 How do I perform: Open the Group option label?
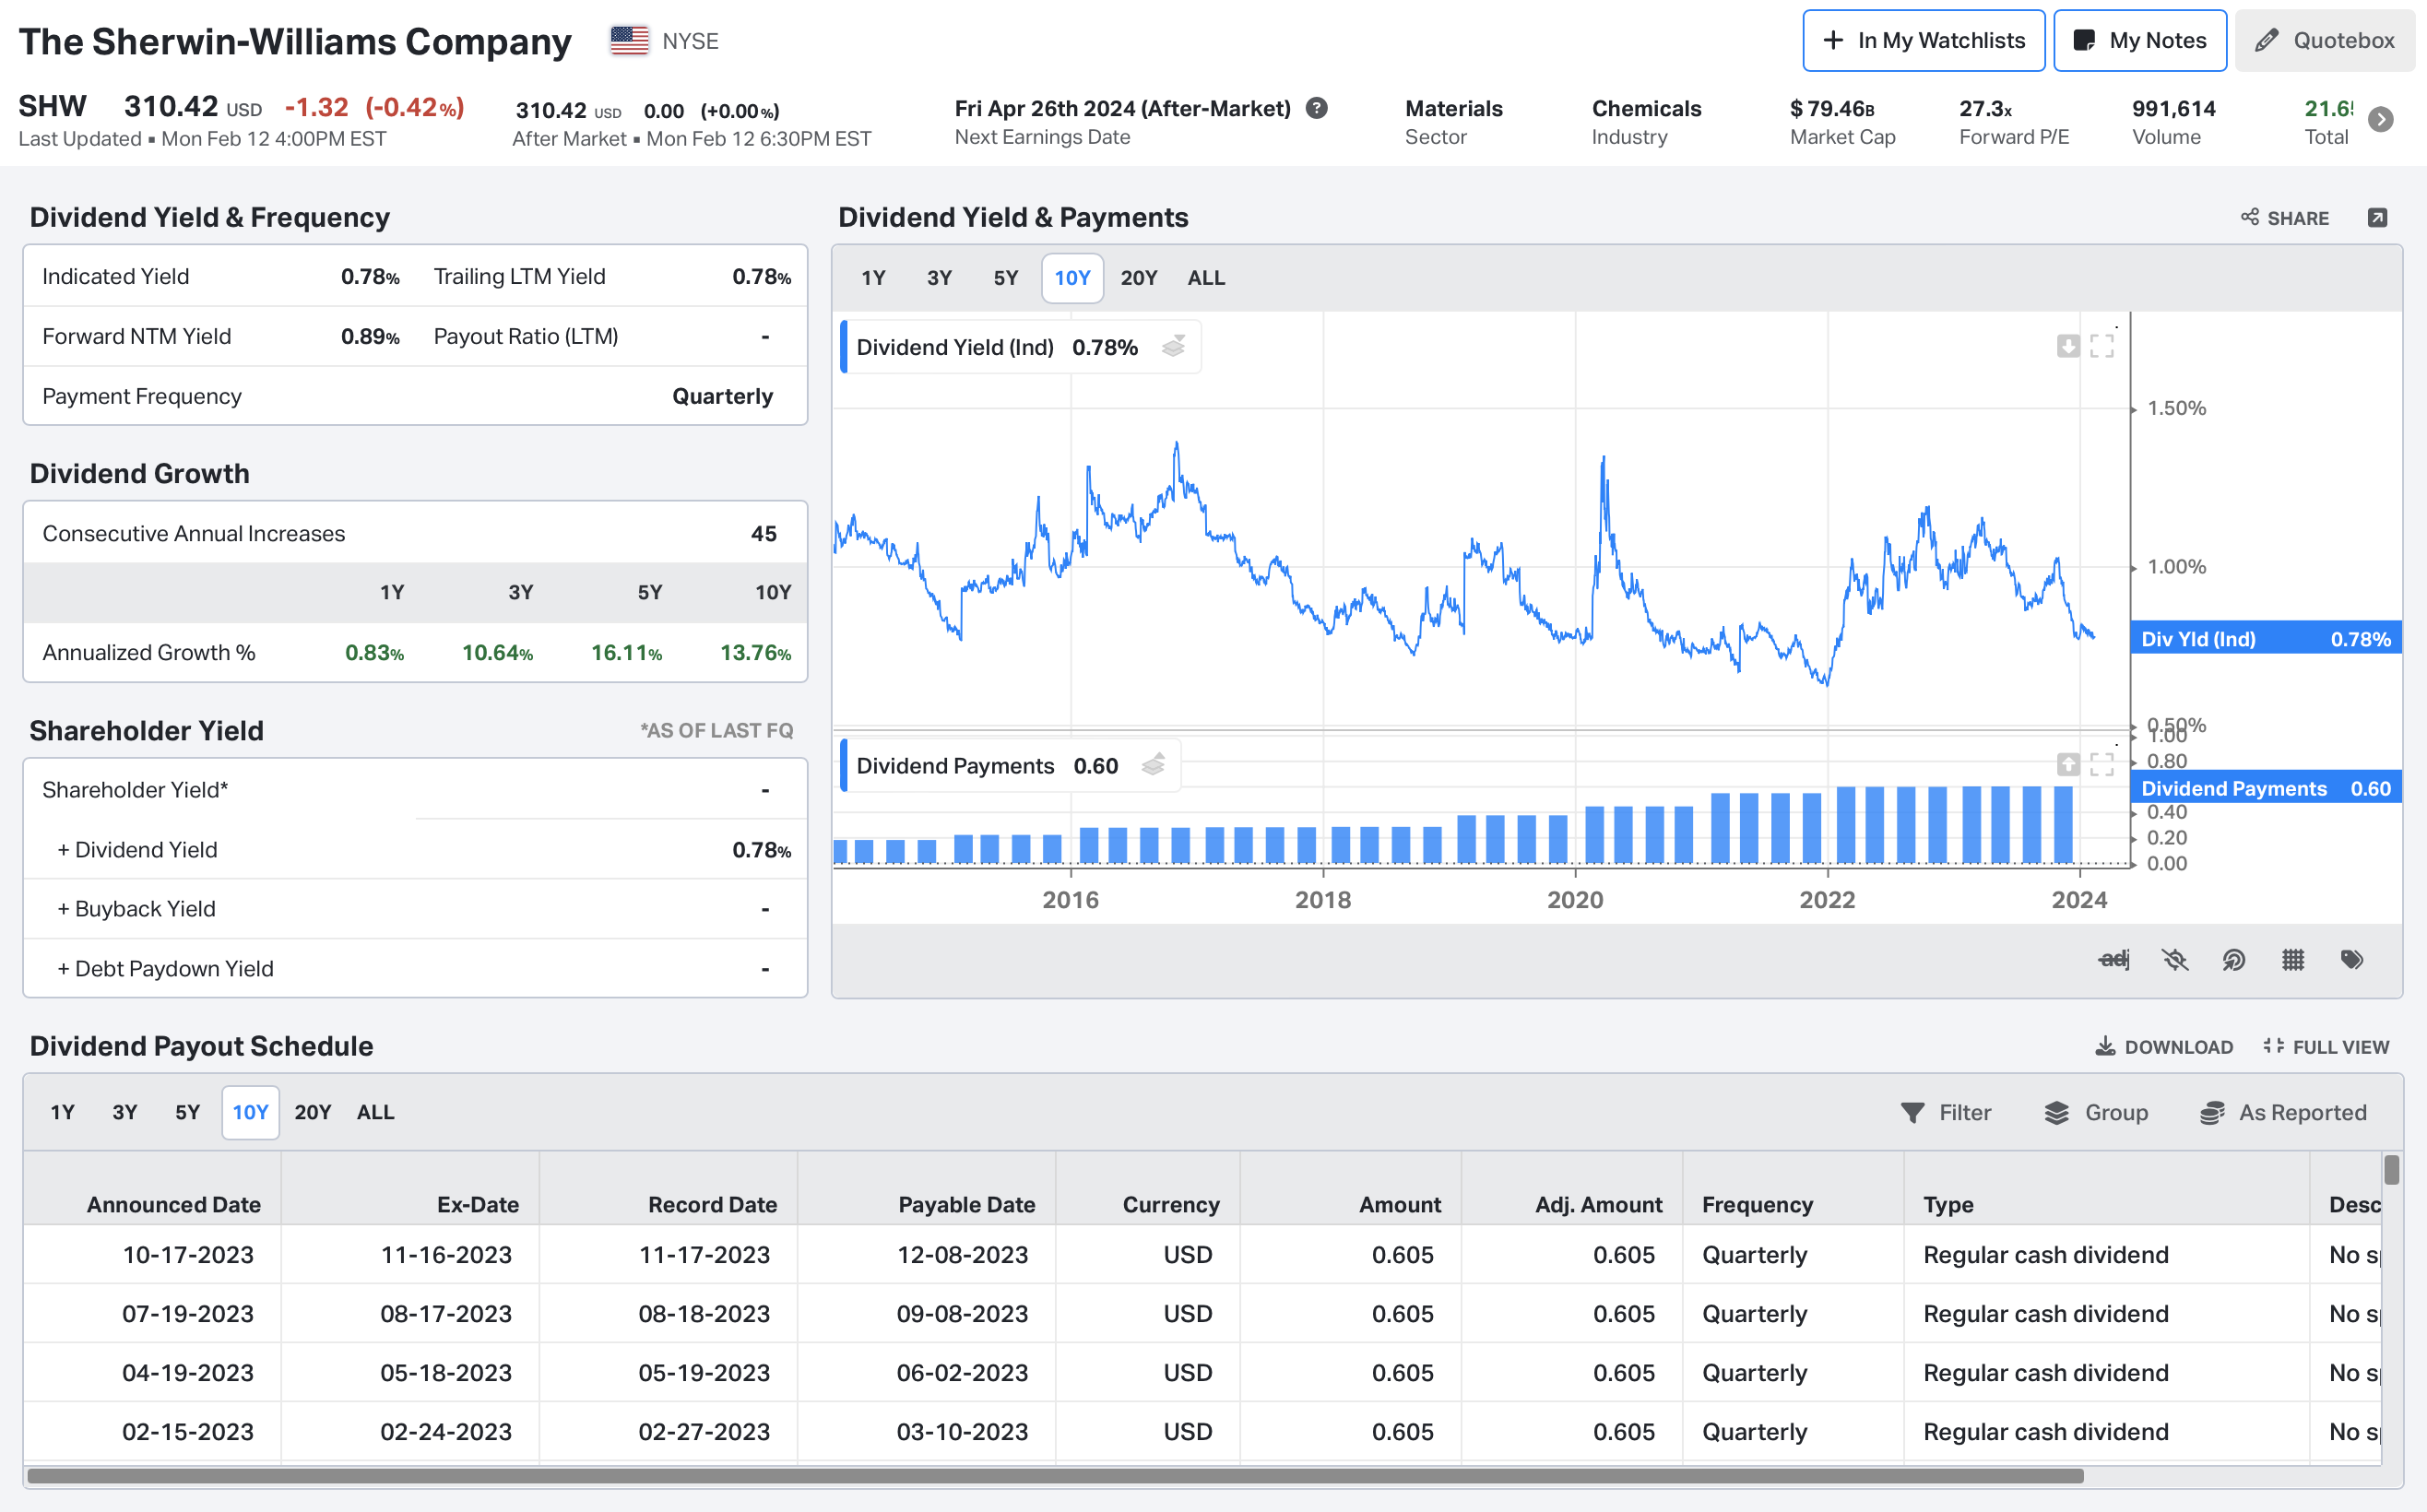[x=2116, y=1113]
